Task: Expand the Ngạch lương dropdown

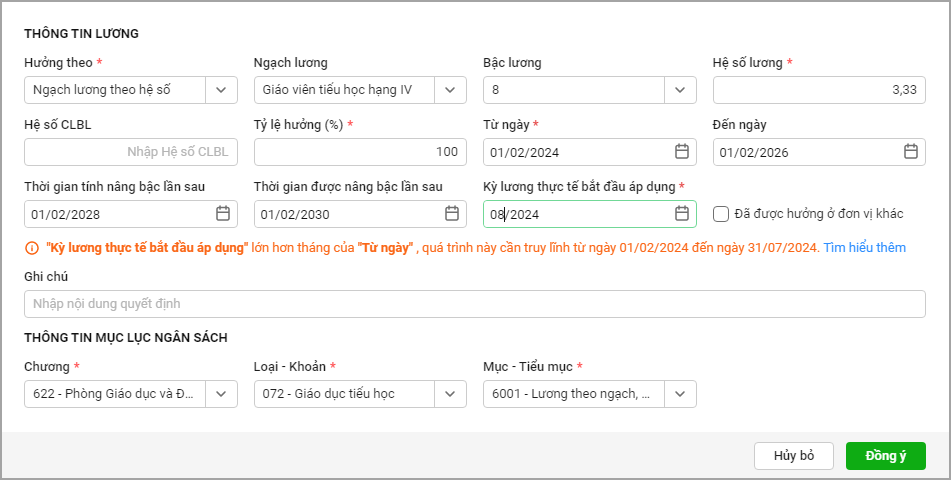Action: [x=450, y=90]
